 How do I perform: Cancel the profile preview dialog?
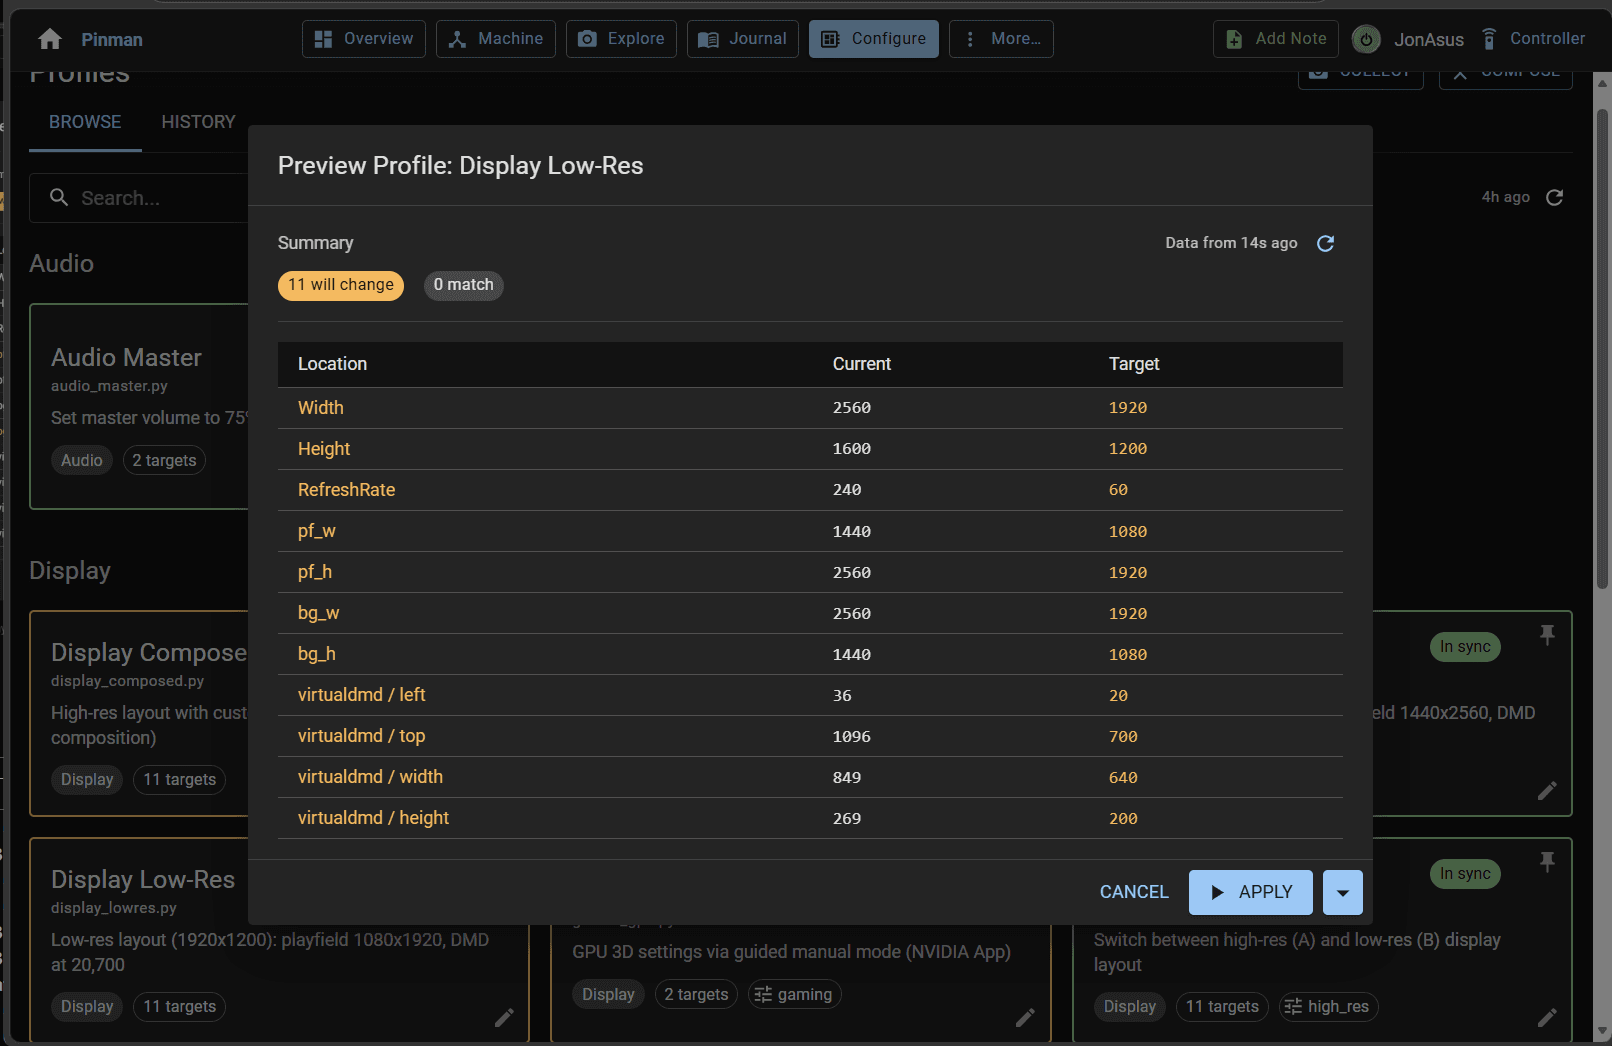tap(1134, 892)
